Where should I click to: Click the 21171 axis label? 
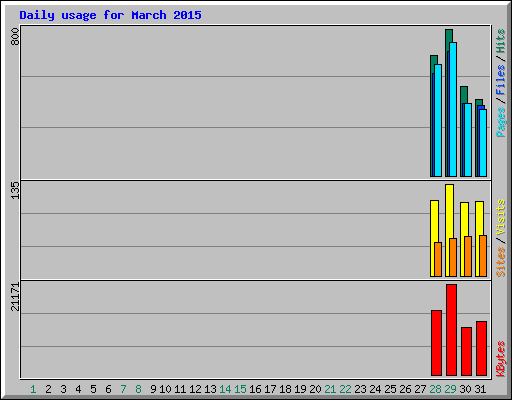tap(15, 297)
